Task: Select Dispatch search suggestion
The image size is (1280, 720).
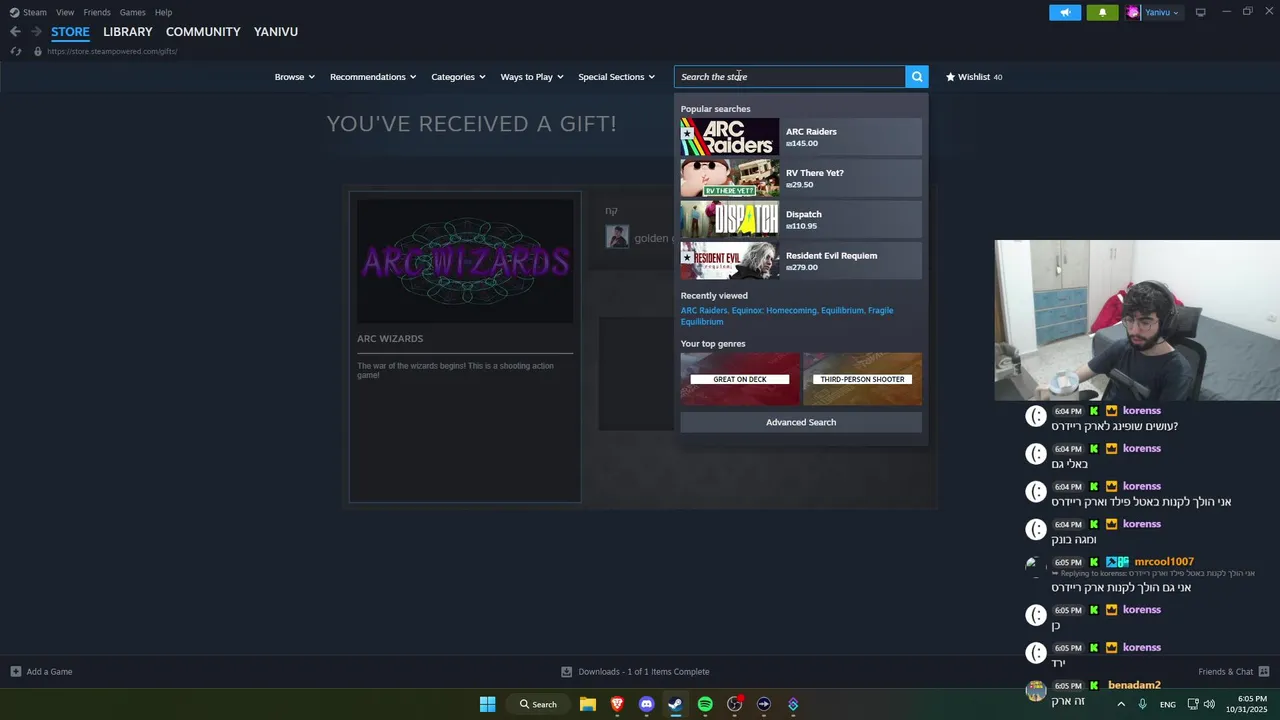Action: pyautogui.click(x=801, y=219)
